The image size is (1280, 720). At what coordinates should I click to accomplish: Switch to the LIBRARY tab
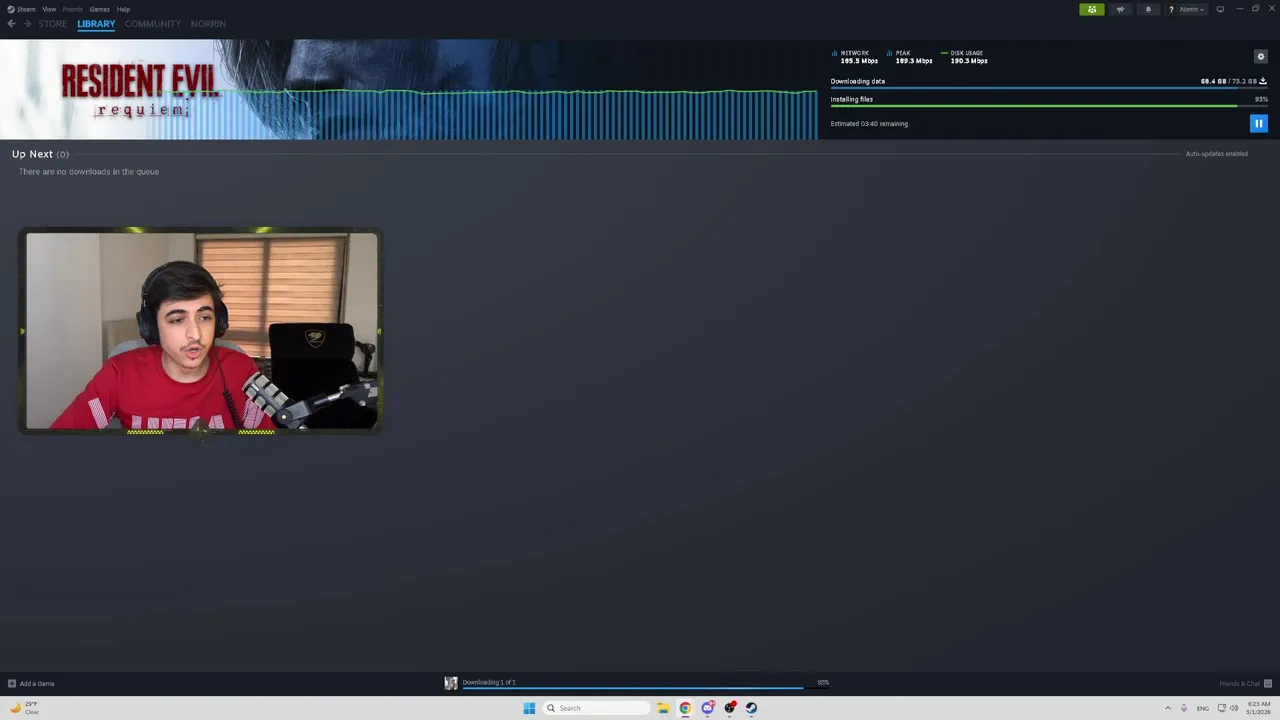(96, 24)
